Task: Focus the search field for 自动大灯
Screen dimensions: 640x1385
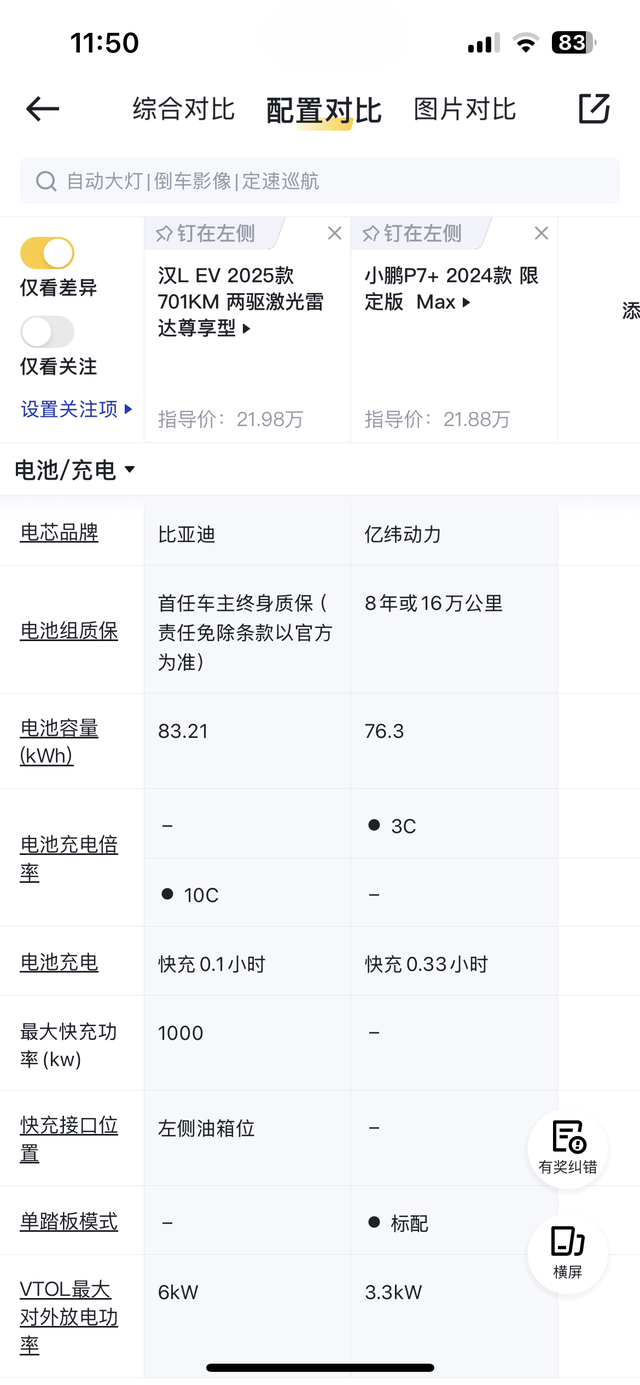Action: pos(330,181)
